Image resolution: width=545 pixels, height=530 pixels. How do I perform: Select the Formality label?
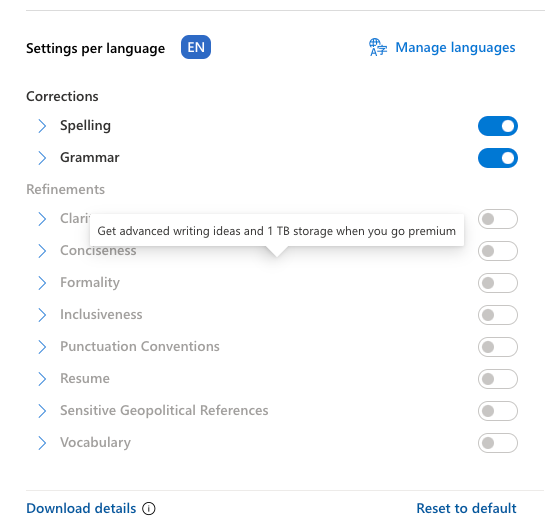coord(90,283)
